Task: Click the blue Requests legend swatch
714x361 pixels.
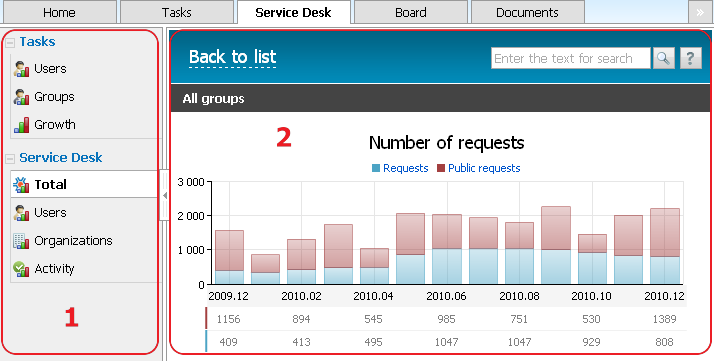Action: [376, 168]
